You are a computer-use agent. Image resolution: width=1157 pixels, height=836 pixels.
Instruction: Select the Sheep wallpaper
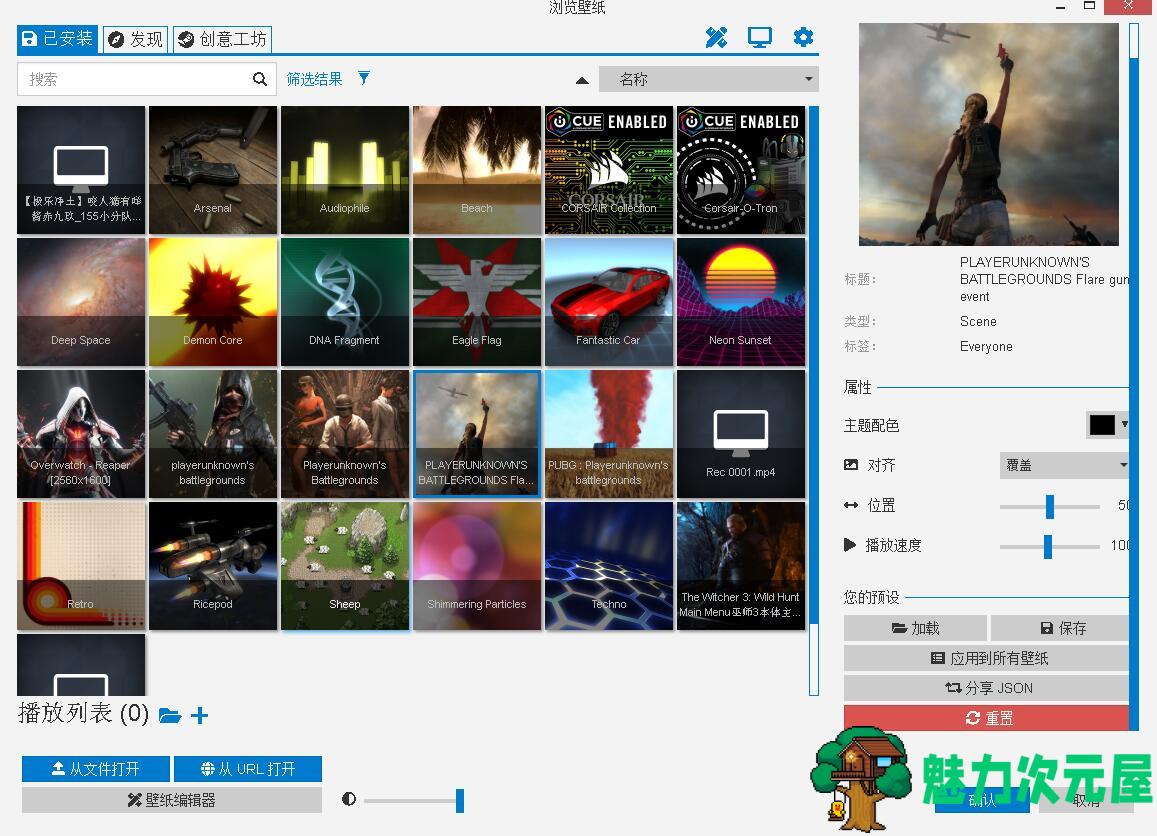point(345,566)
